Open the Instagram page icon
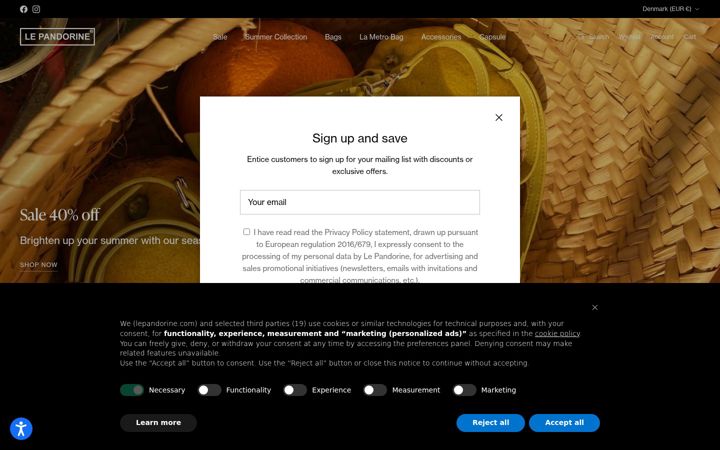Screen dimensions: 720x450 36,9
